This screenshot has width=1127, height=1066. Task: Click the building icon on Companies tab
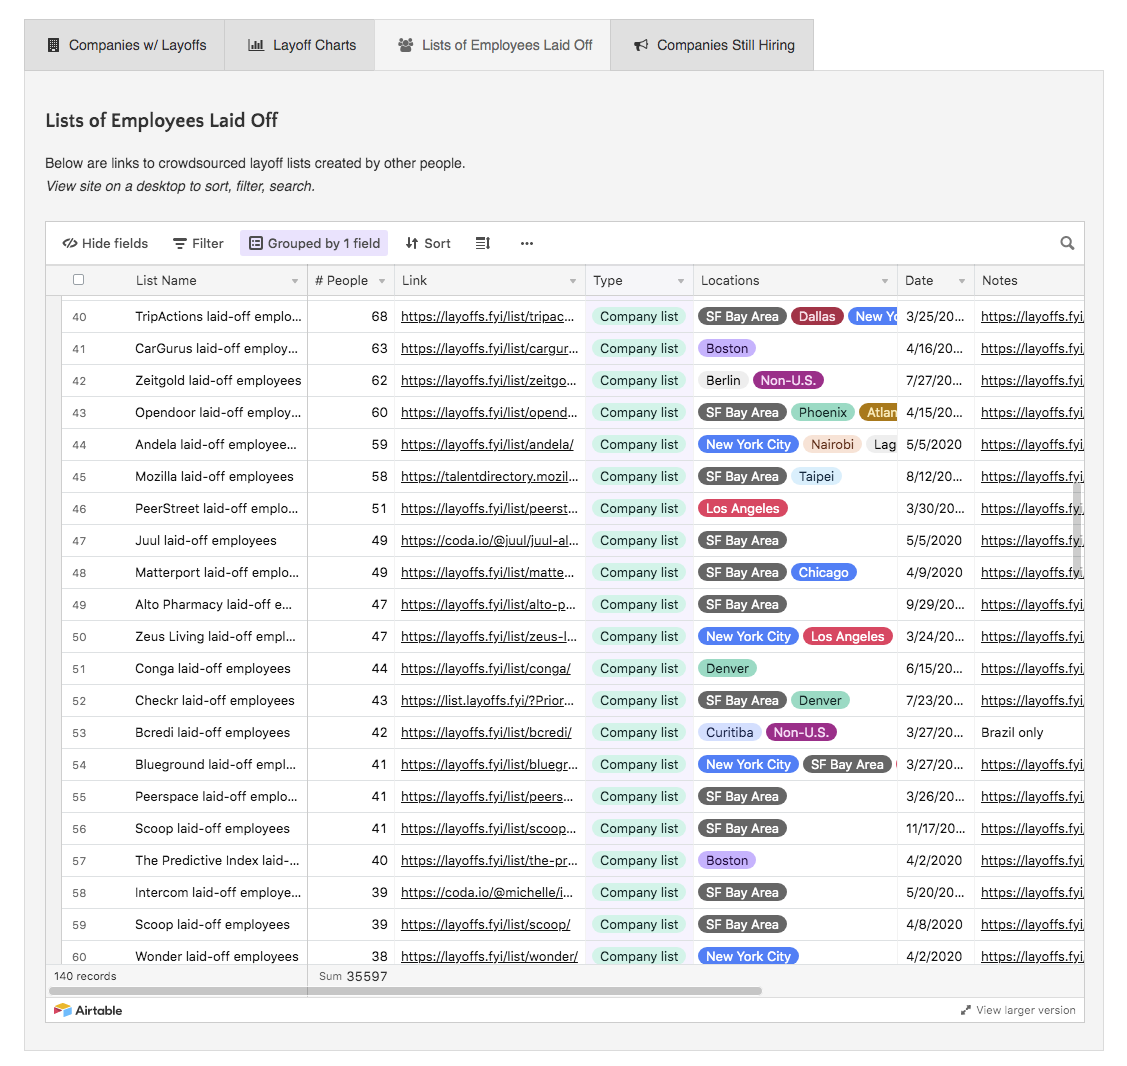tap(53, 45)
